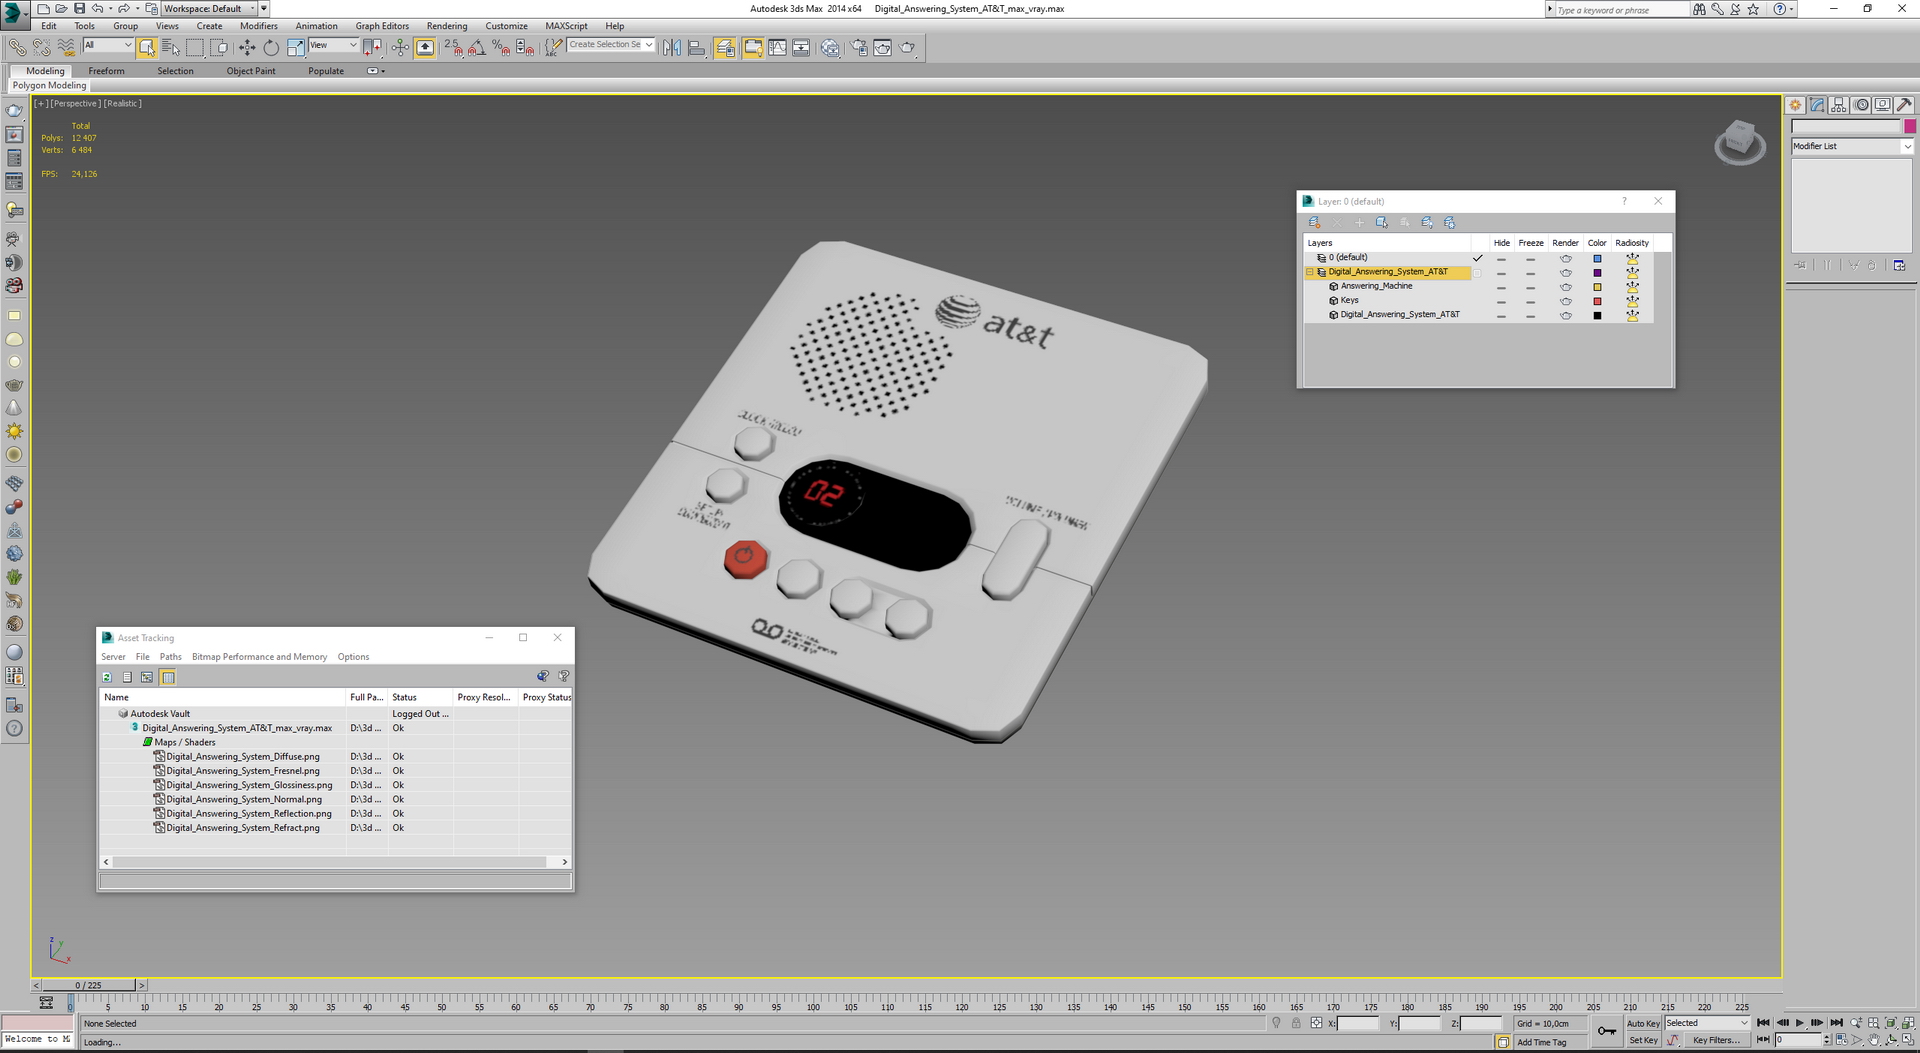Refresh the Asset Tracking list

coord(107,677)
